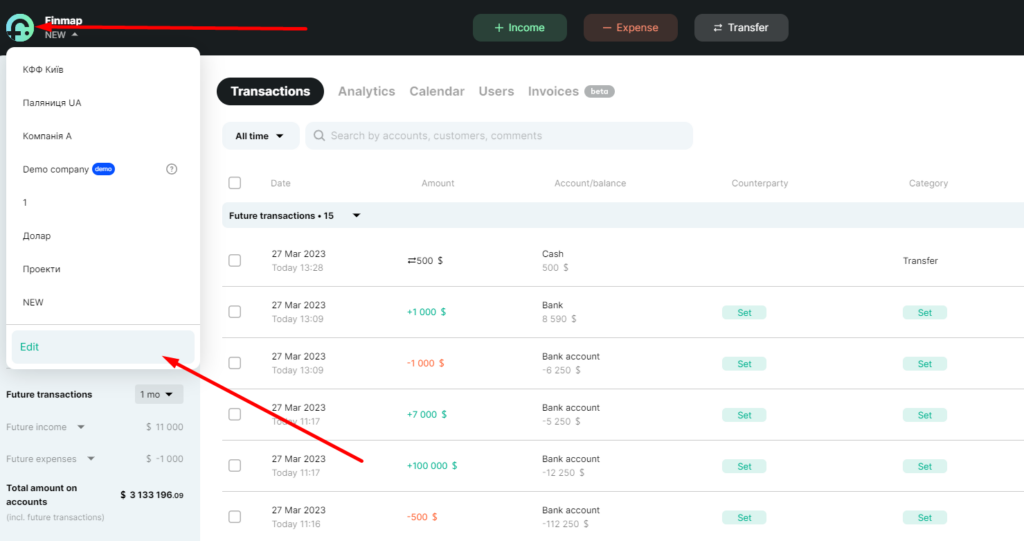Set category for +100 000 $ row
This screenshot has width=1024, height=541.
tap(925, 467)
